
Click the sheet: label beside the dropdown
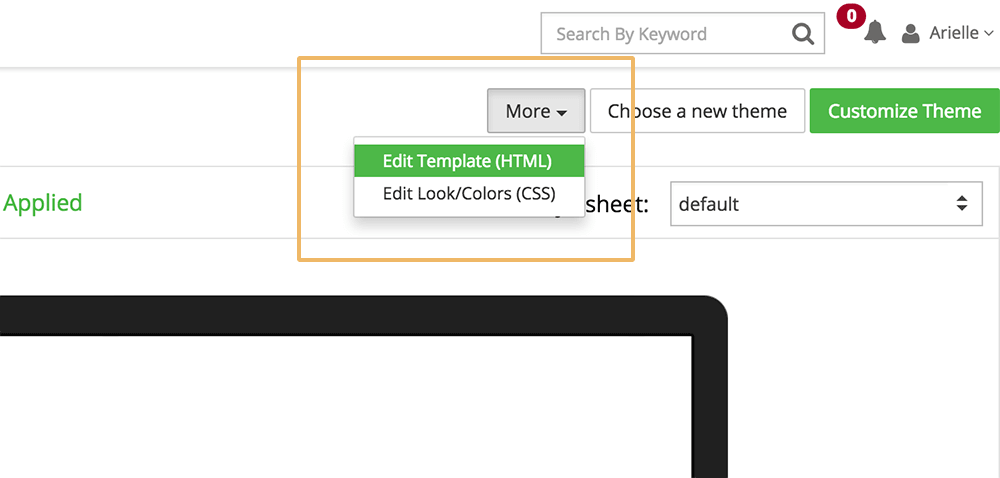coord(616,205)
